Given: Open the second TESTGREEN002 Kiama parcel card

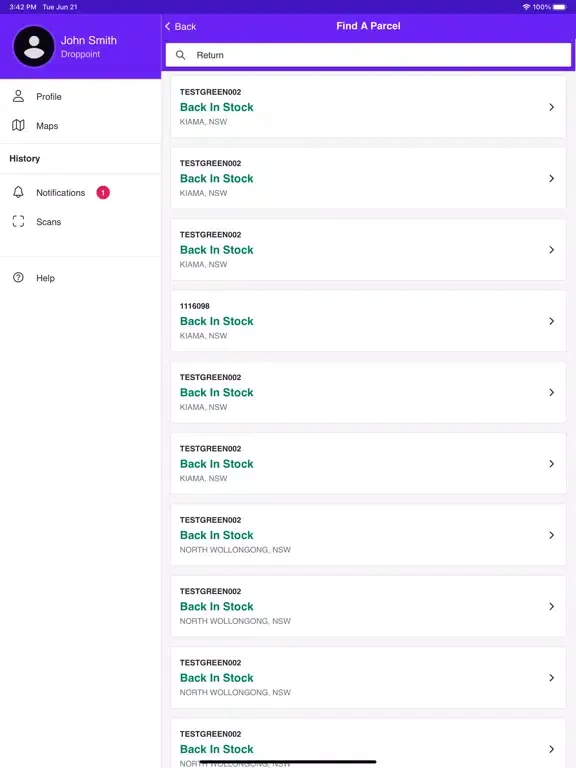Looking at the screenshot, I should pos(368,178).
